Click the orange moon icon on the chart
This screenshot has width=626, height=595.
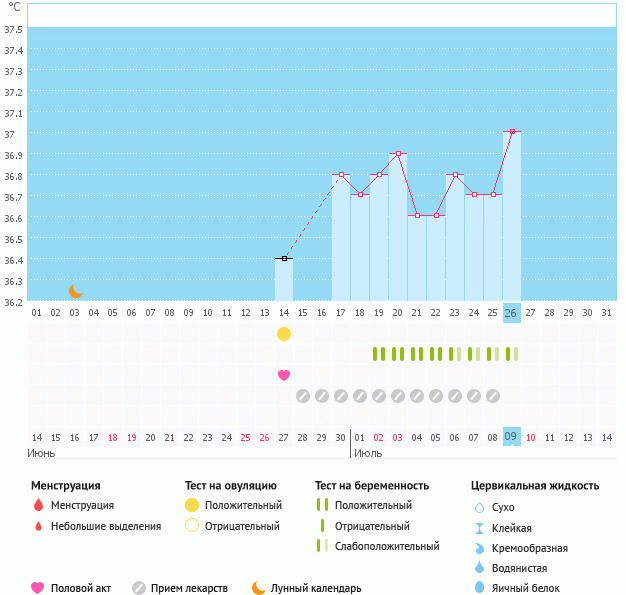point(76,290)
